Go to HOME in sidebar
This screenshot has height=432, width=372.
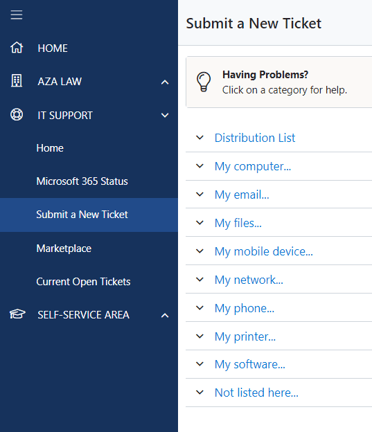point(53,48)
